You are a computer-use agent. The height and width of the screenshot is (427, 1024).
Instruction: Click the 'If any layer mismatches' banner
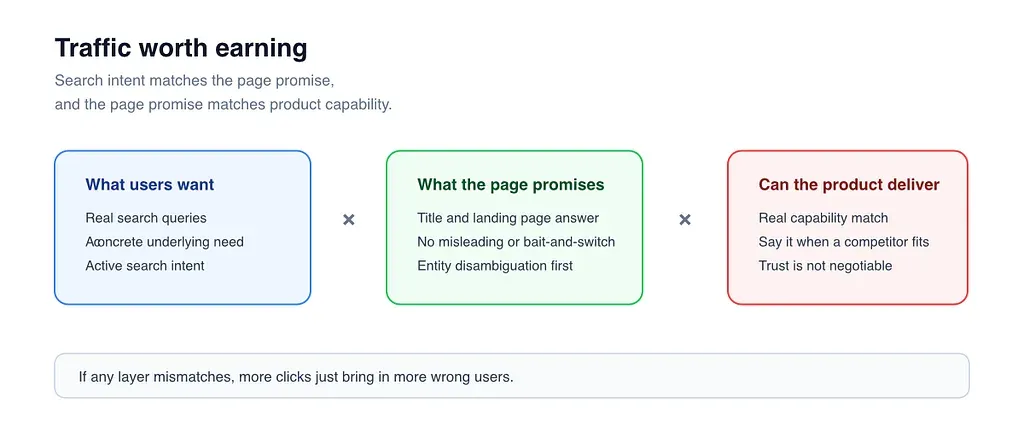coord(512,376)
